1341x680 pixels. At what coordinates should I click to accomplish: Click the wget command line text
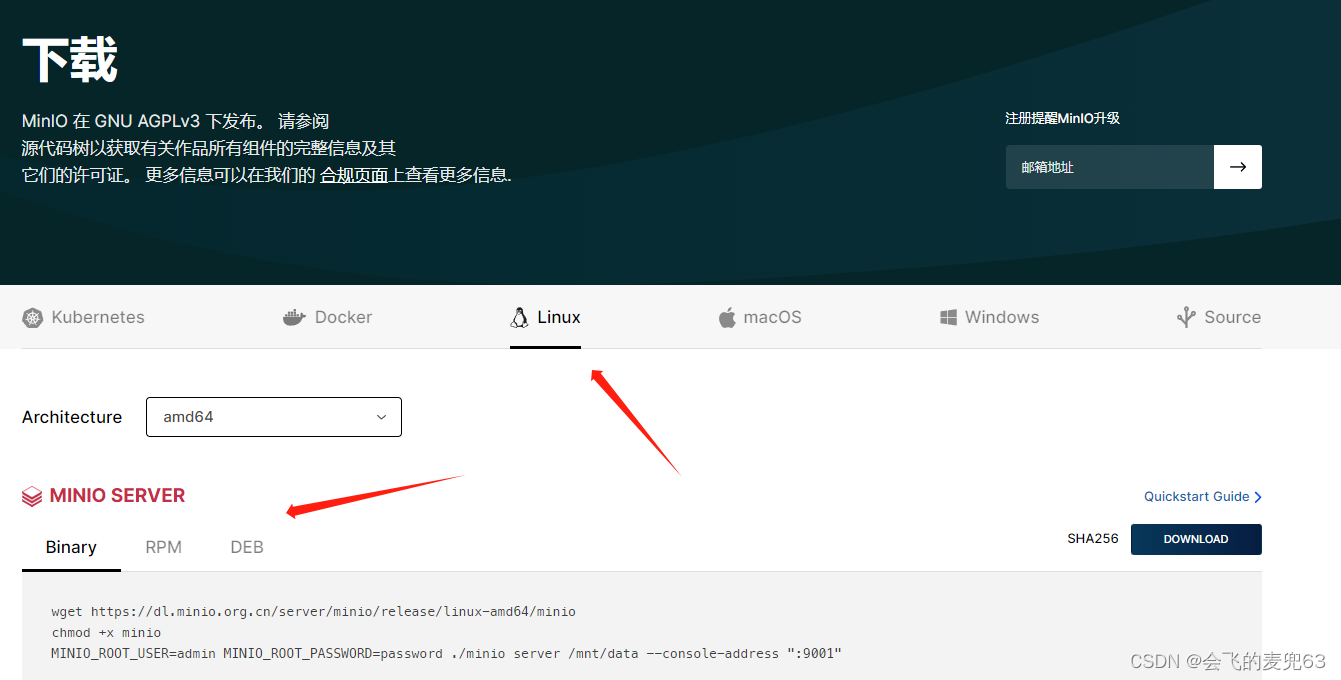pyautogui.click(x=314, y=611)
